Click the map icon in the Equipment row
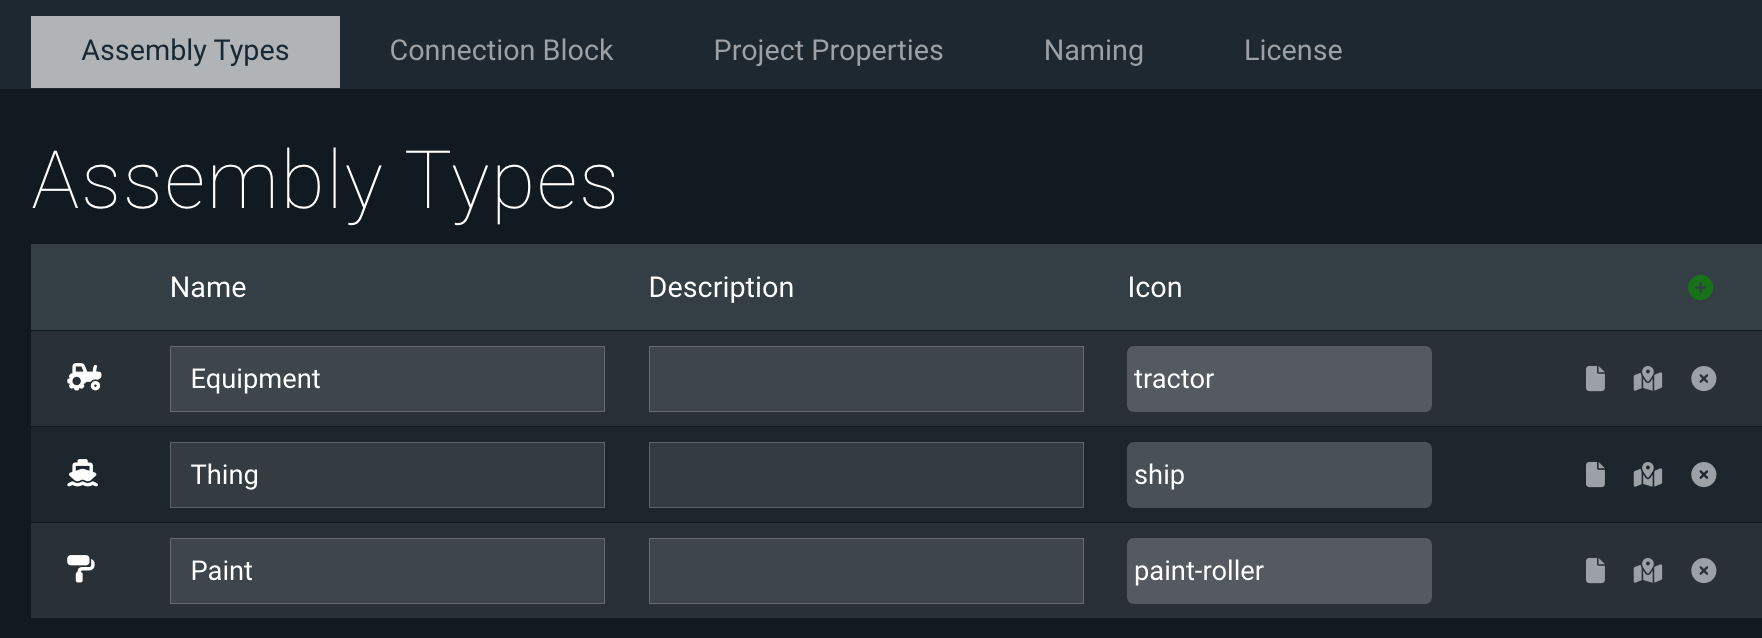The image size is (1762, 638). (1649, 379)
